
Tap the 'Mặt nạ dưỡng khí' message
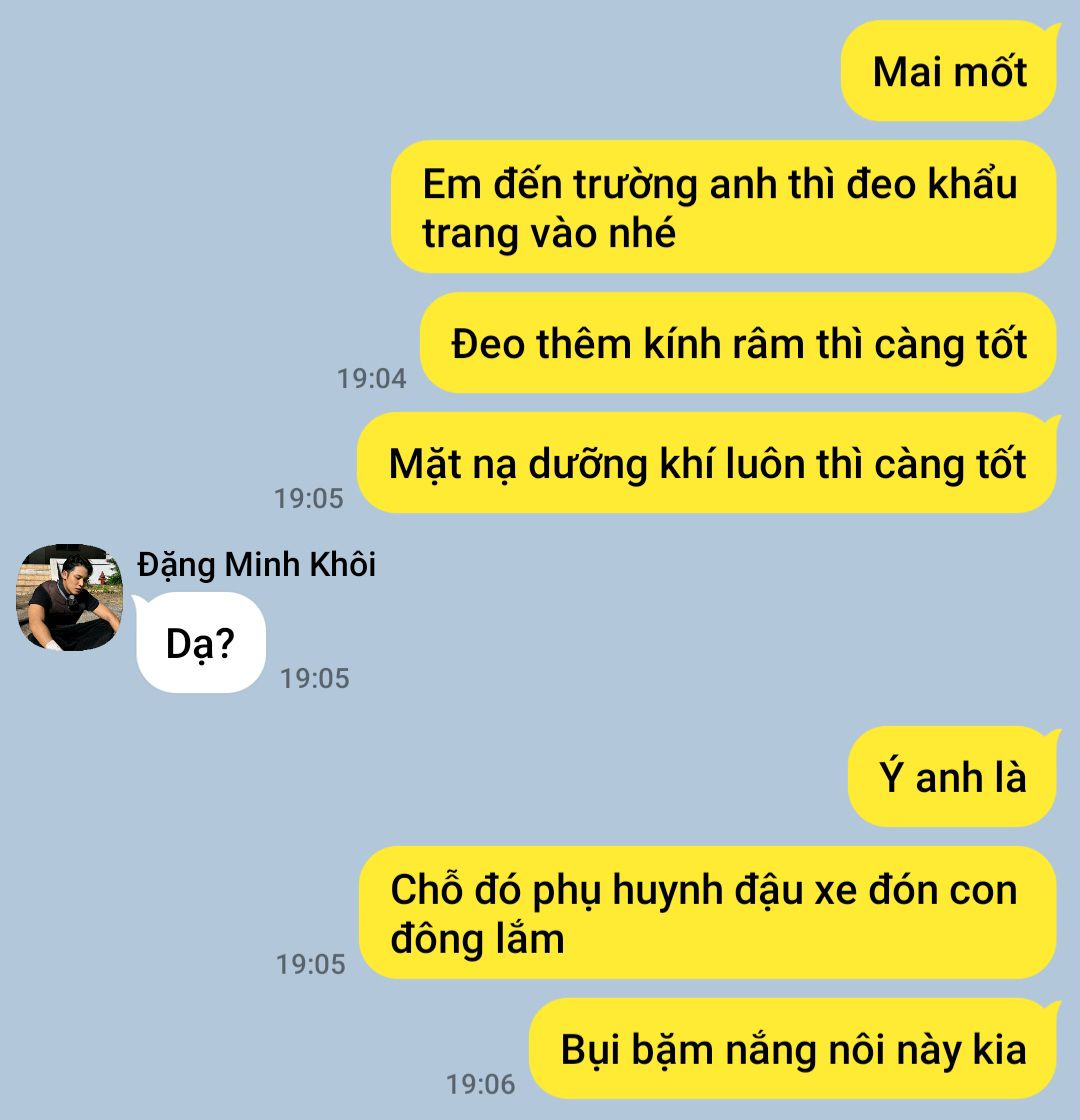coord(707,463)
